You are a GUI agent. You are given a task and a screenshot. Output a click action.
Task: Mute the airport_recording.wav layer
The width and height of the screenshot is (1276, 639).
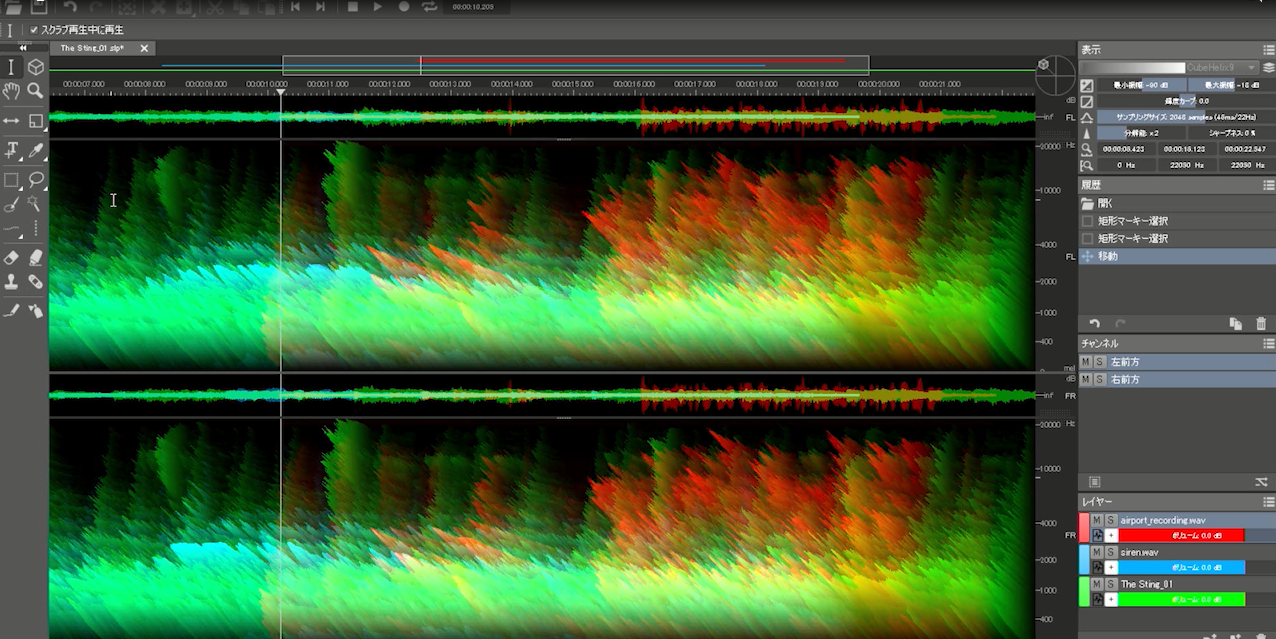(x=1097, y=520)
